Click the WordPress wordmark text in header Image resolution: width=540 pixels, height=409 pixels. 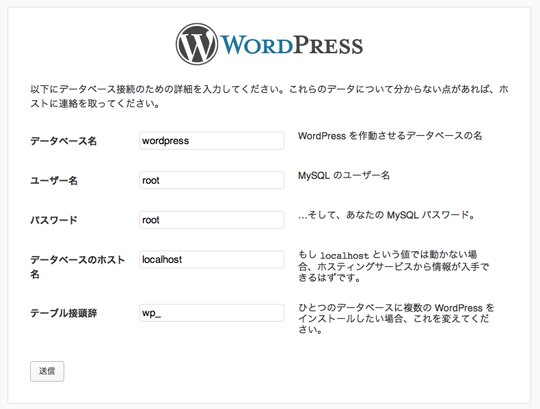291,45
